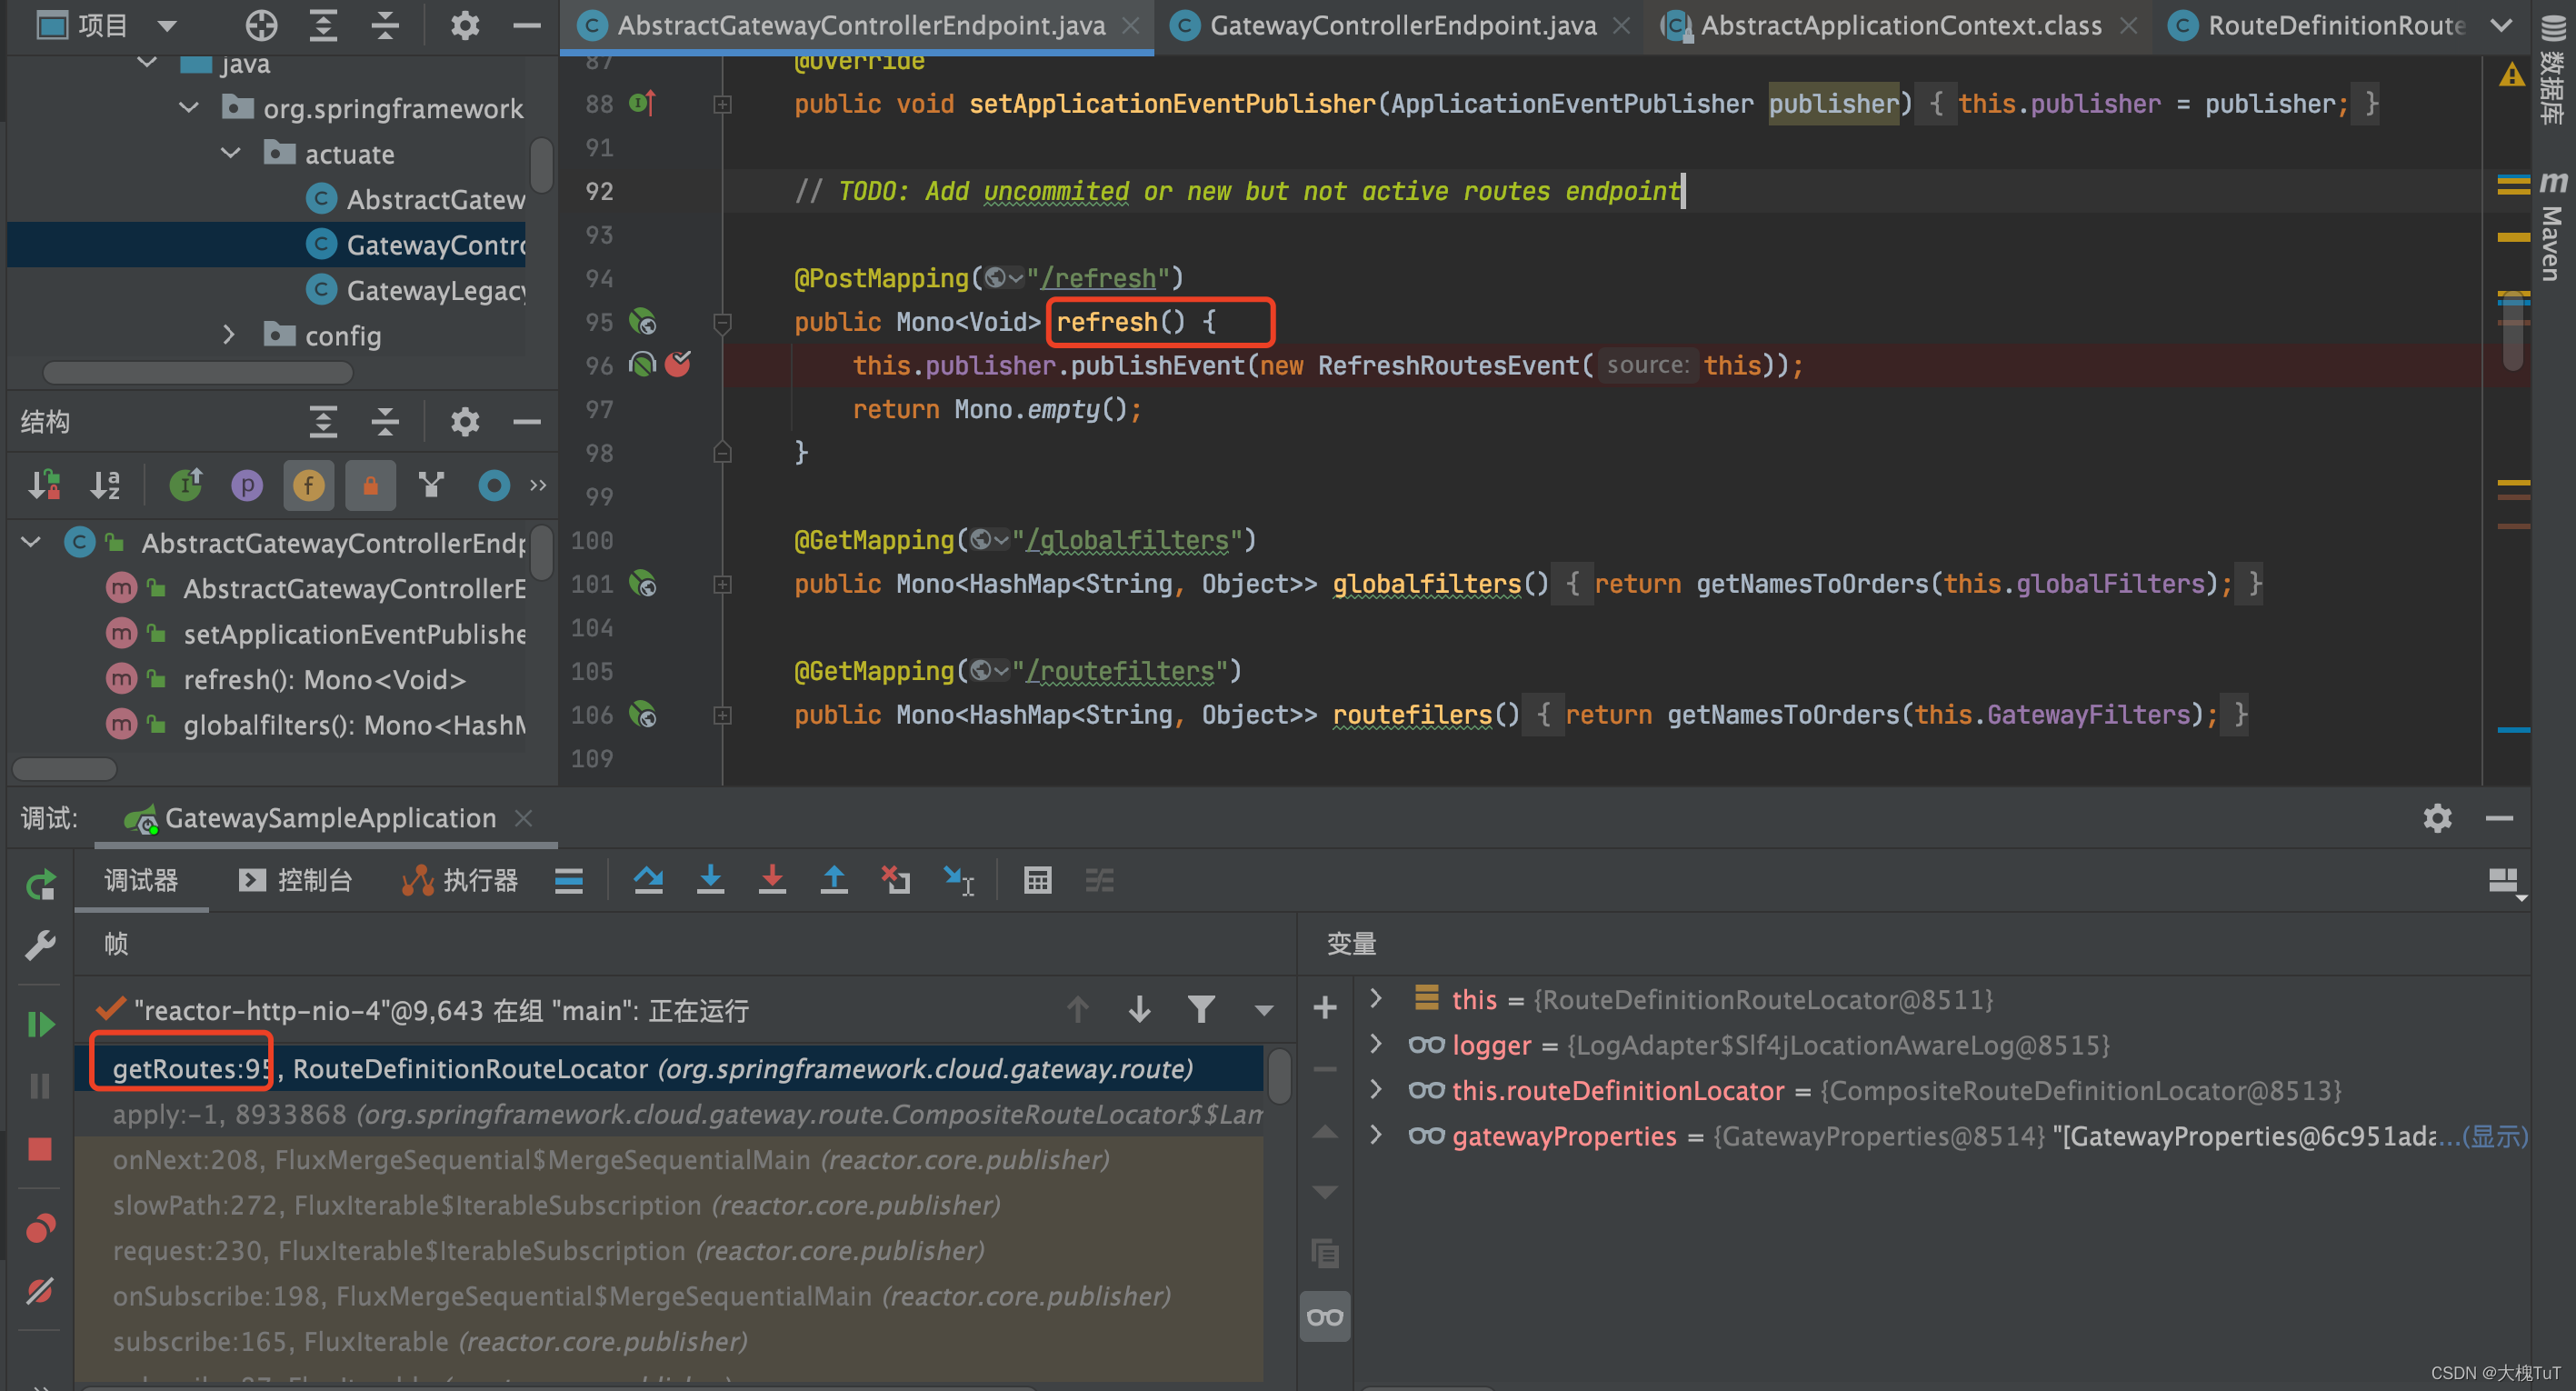Click the resume program icon in debugger
The image size is (2576, 1391).
(43, 1013)
